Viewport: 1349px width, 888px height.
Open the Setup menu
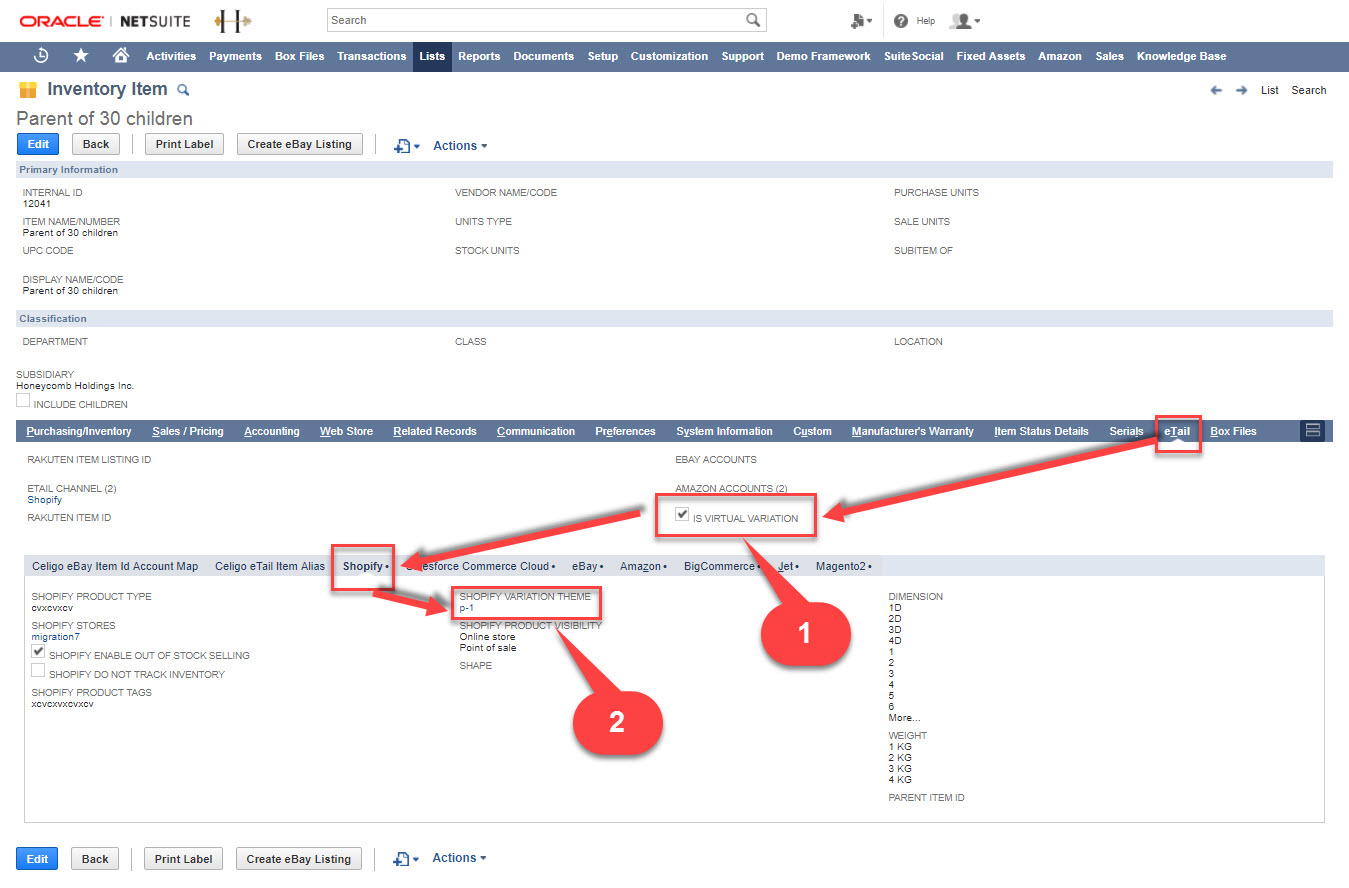[x=602, y=56]
